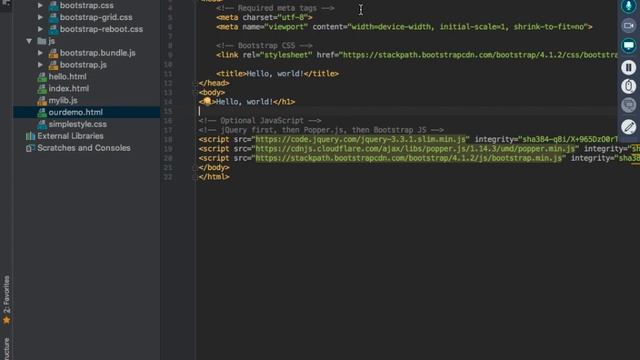The height and width of the screenshot is (360, 640).
Task: Click the Bootstrap CSS comment
Action: [264, 46]
